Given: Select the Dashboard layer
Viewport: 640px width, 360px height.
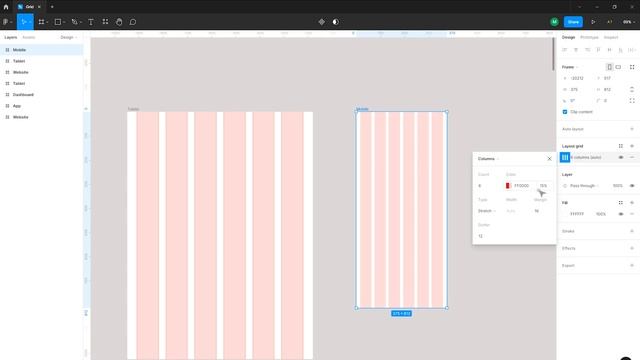Looking at the screenshot, I should [42, 95].
